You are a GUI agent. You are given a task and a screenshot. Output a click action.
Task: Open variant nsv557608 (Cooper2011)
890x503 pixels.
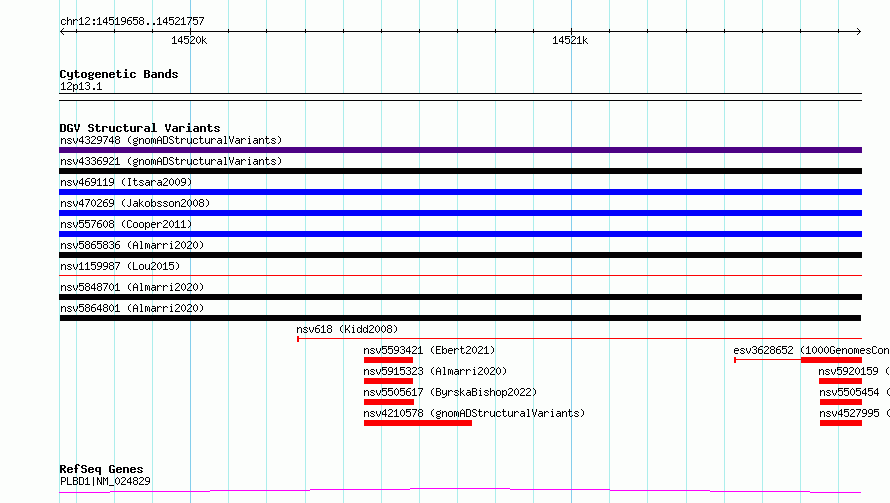(126, 224)
